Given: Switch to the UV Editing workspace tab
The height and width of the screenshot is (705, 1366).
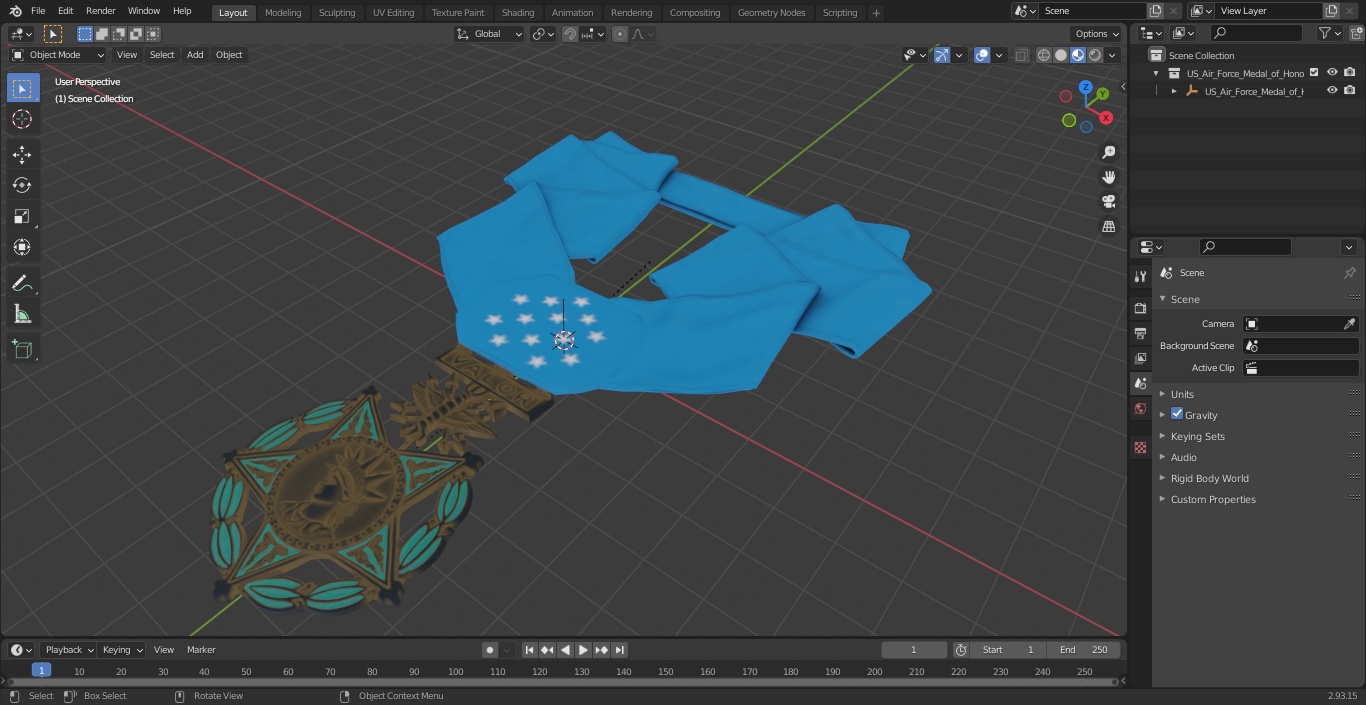Looking at the screenshot, I should (393, 13).
